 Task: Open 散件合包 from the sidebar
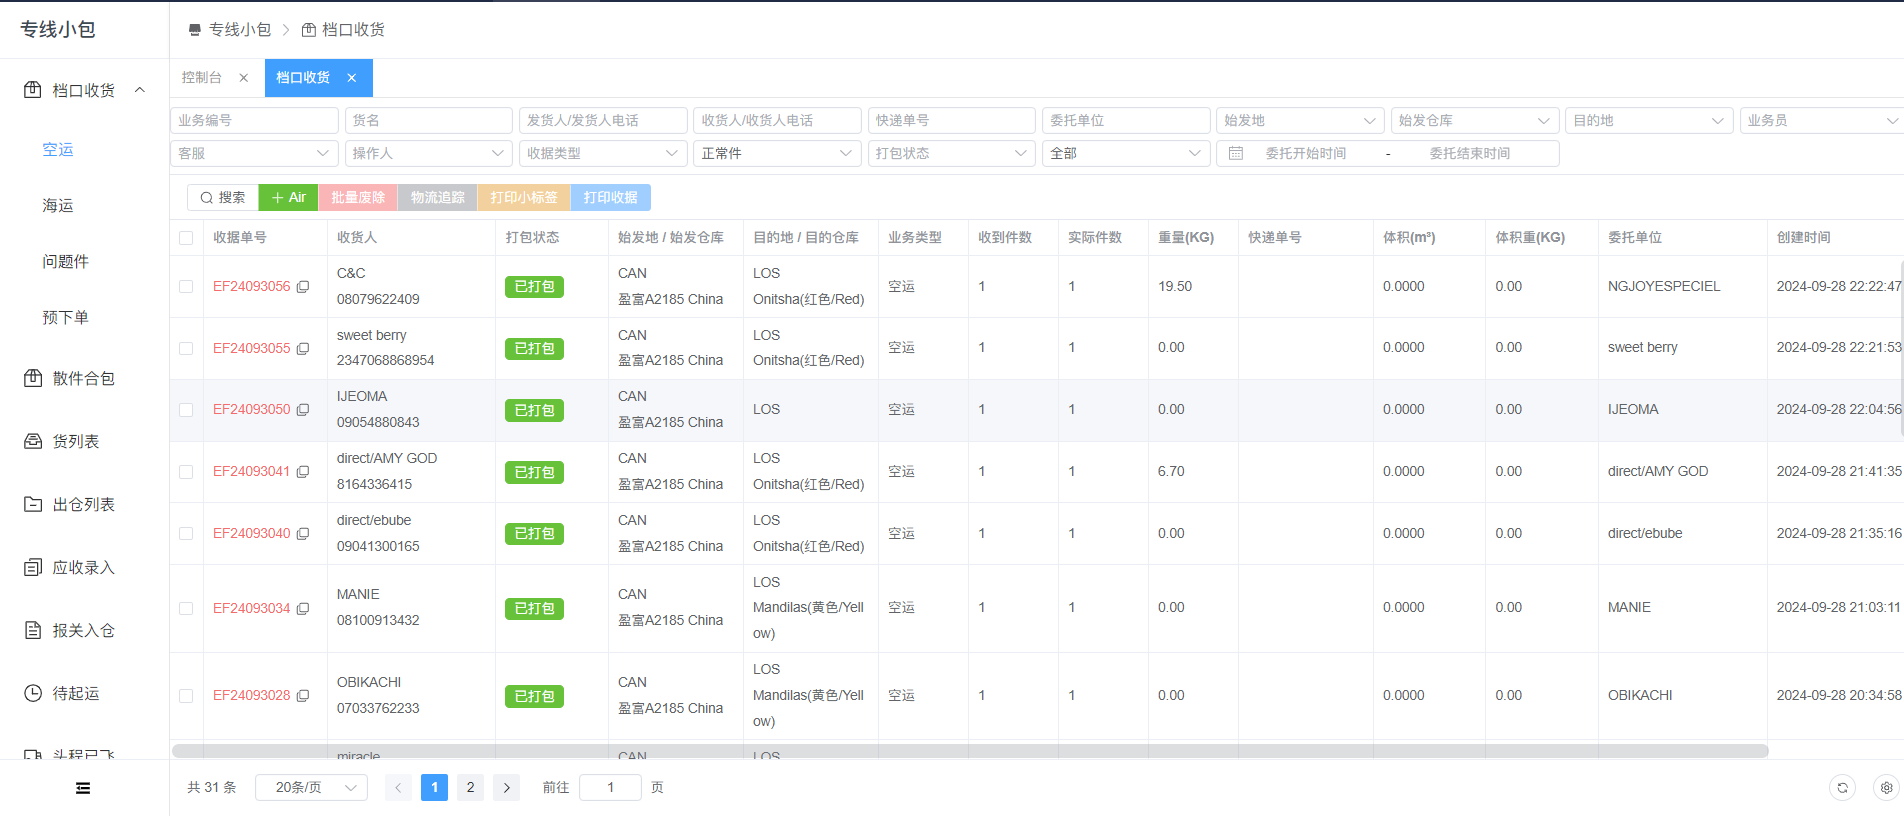click(84, 379)
